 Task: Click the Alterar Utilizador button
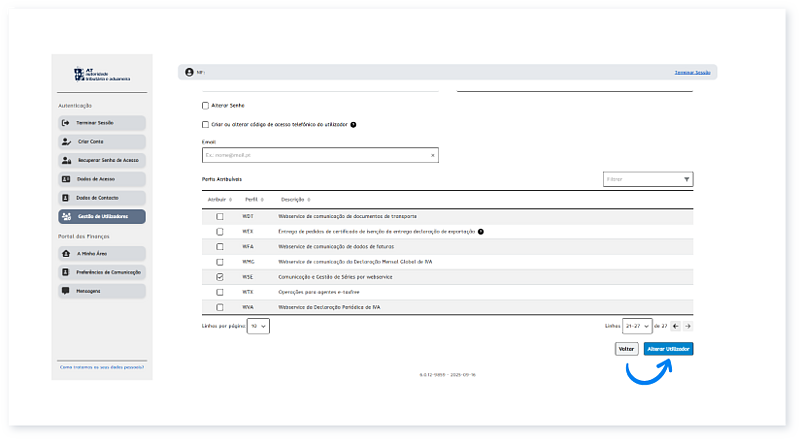668,349
